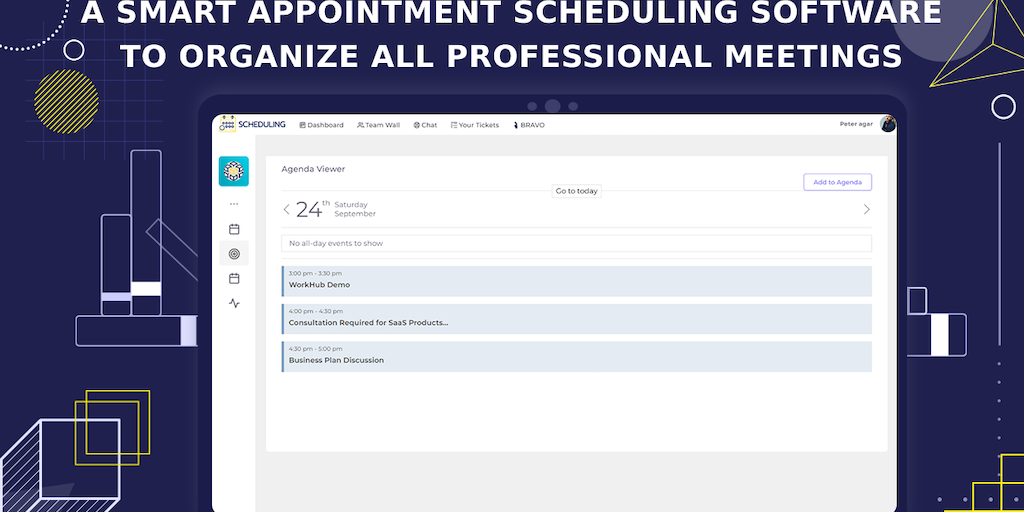Click the three-dots more icon in sidebar

[234, 204]
